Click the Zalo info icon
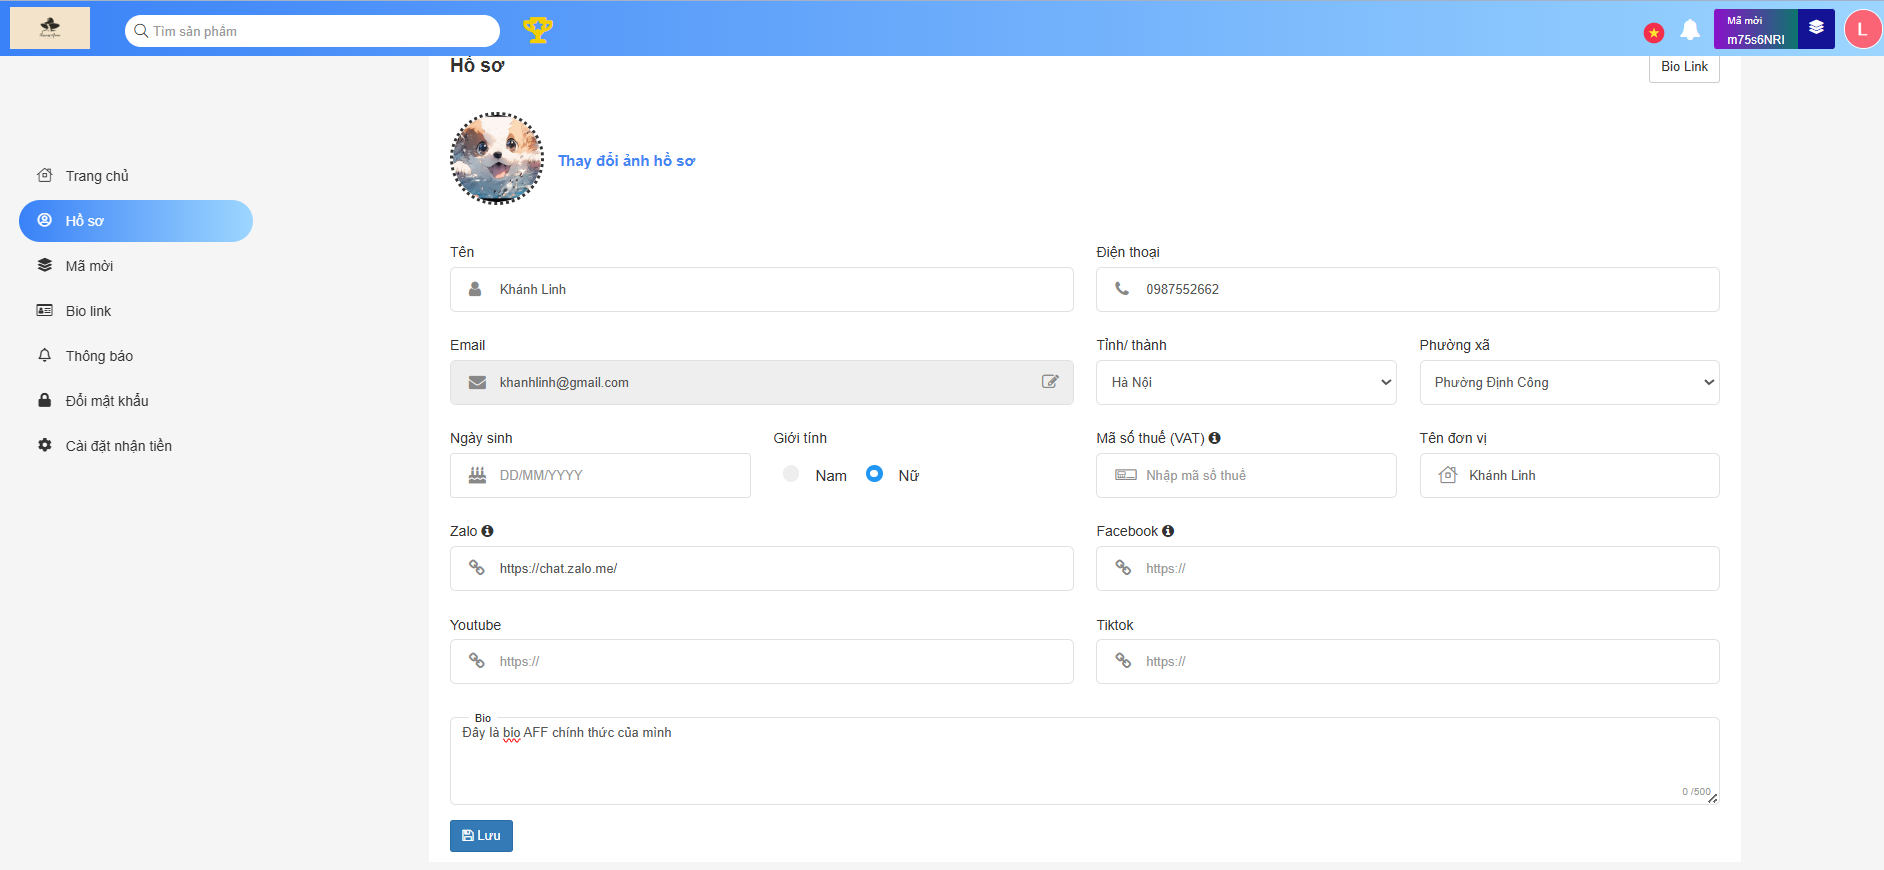 coord(487,531)
